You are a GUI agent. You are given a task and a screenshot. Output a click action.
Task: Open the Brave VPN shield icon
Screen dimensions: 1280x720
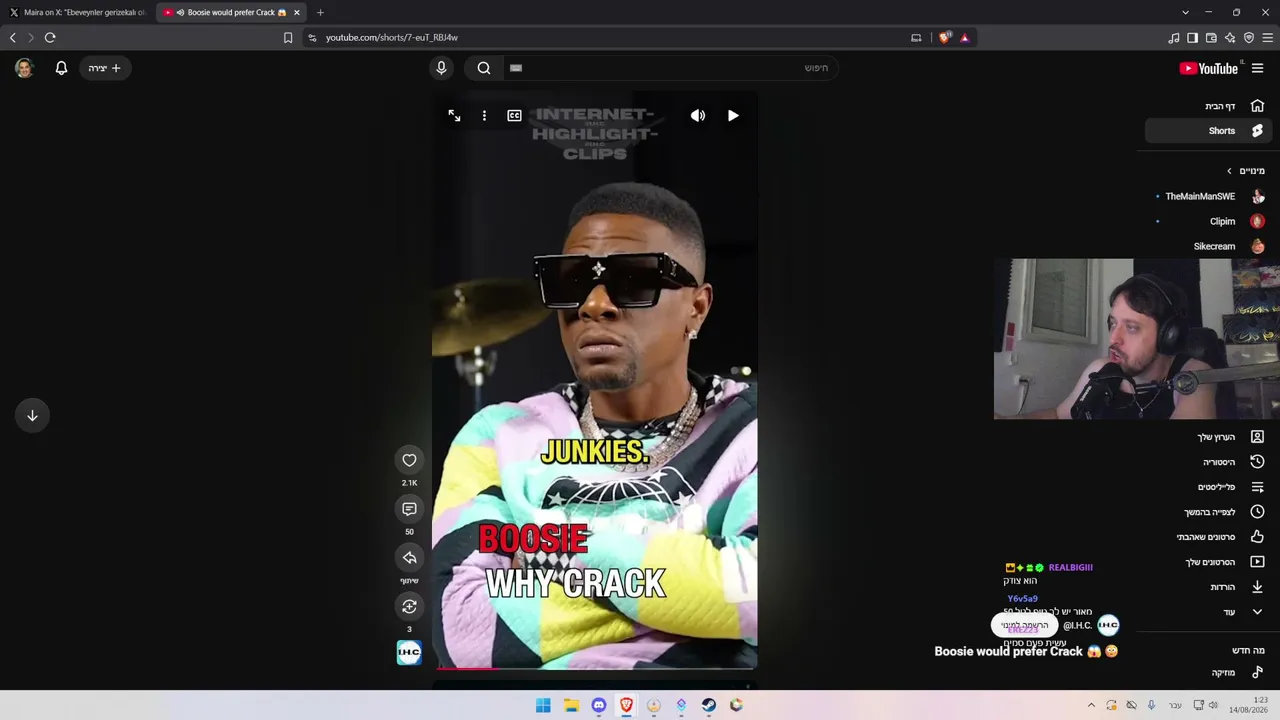tap(1249, 38)
